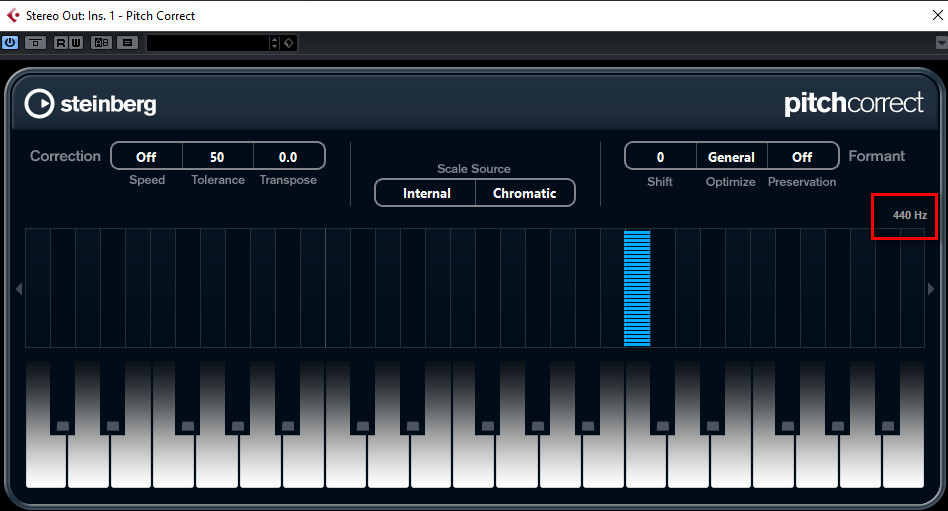This screenshot has width=948, height=511.
Task: Open the Optimize General dropdown
Action: point(732,157)
